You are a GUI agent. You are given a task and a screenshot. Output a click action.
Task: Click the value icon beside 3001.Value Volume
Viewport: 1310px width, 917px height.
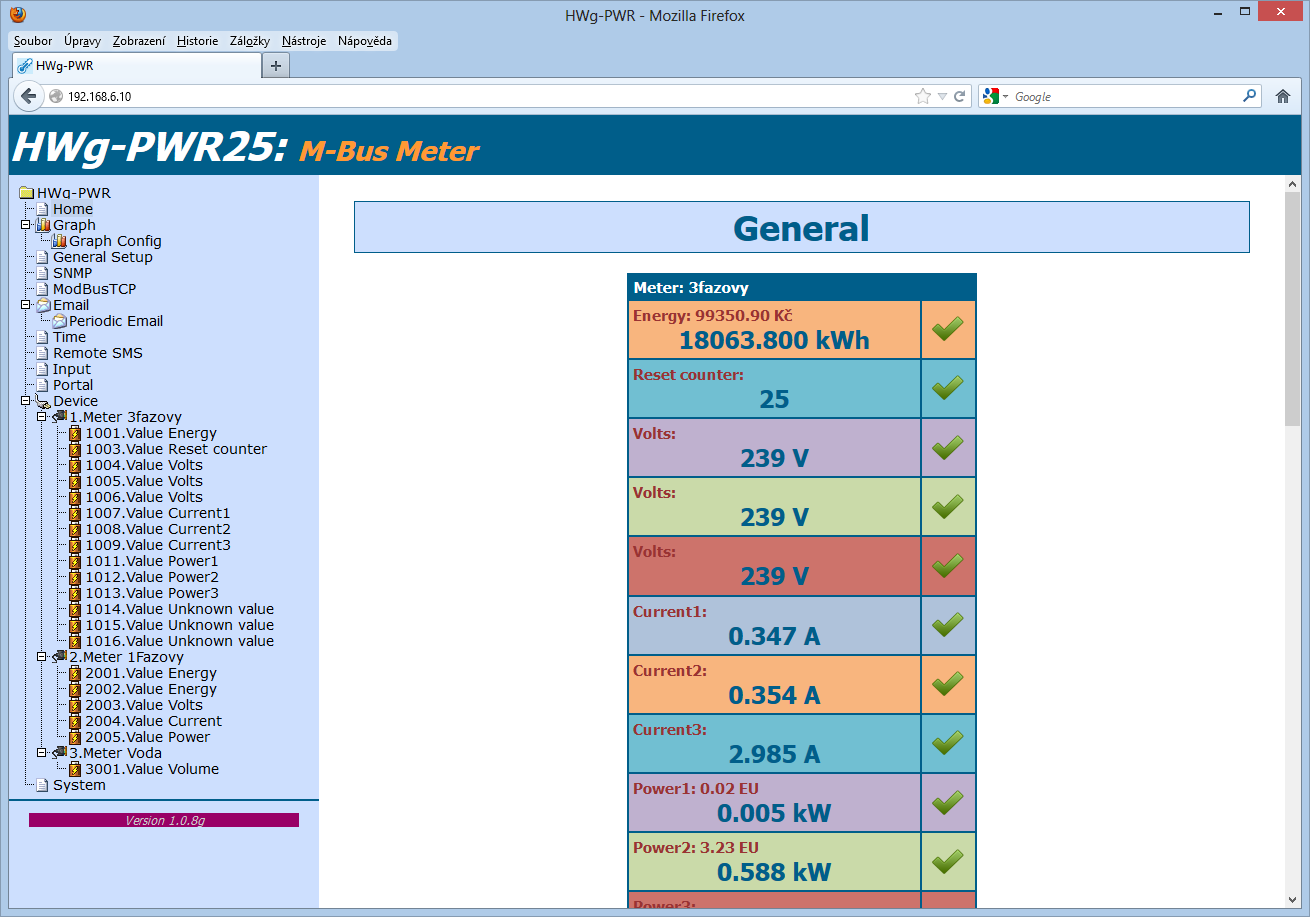(x=75, y=769)
